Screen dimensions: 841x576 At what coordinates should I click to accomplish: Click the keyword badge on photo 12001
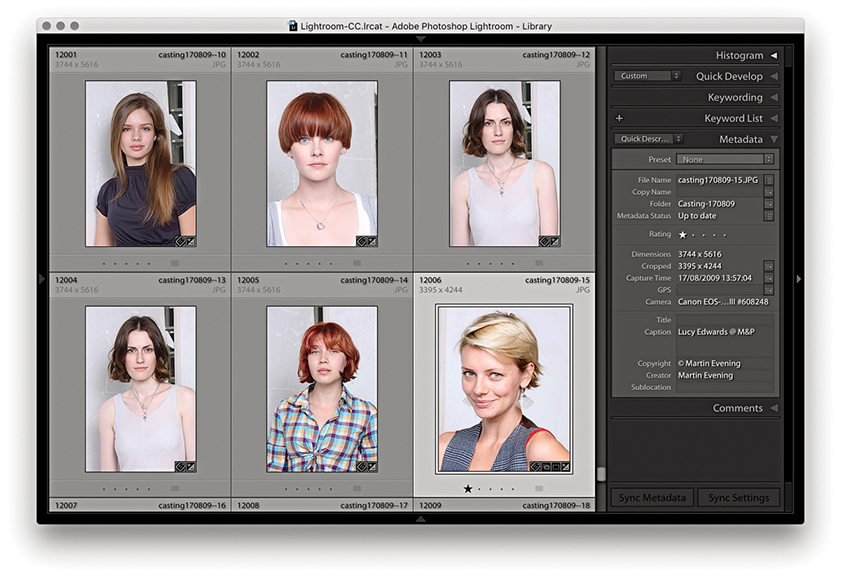coord(179,241)
